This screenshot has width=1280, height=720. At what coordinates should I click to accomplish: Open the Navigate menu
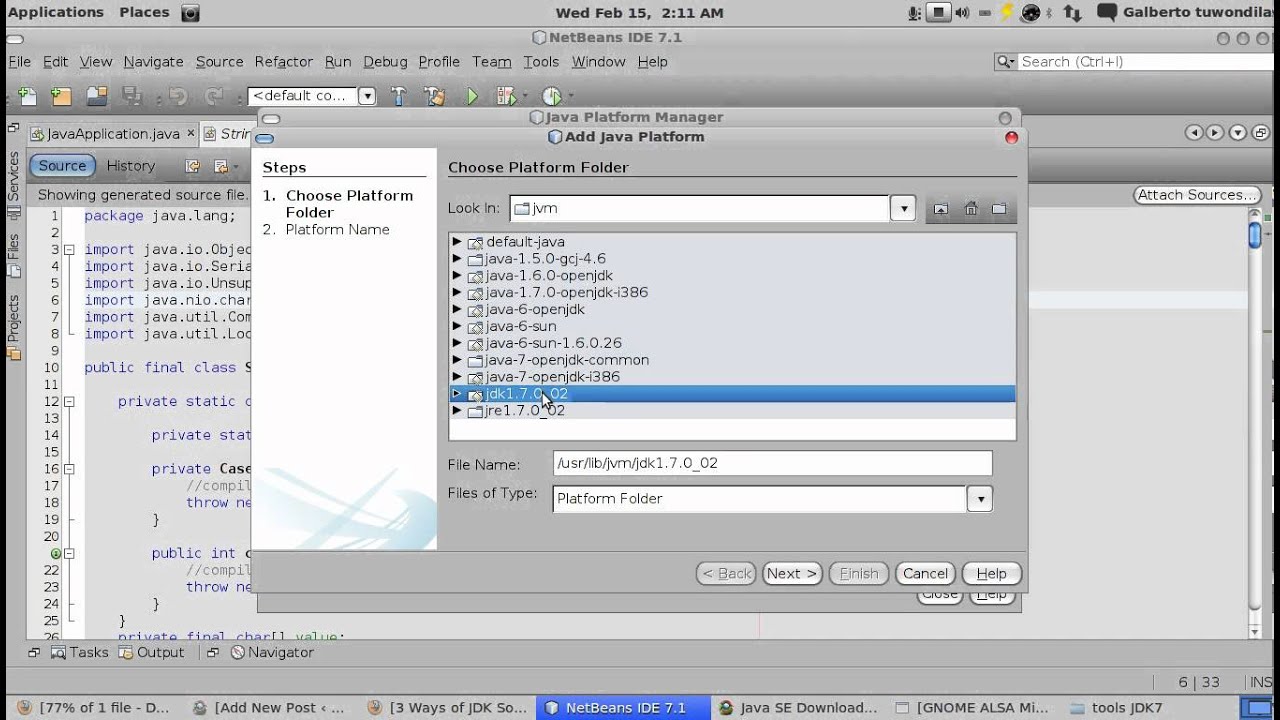(x=153, y=62)
